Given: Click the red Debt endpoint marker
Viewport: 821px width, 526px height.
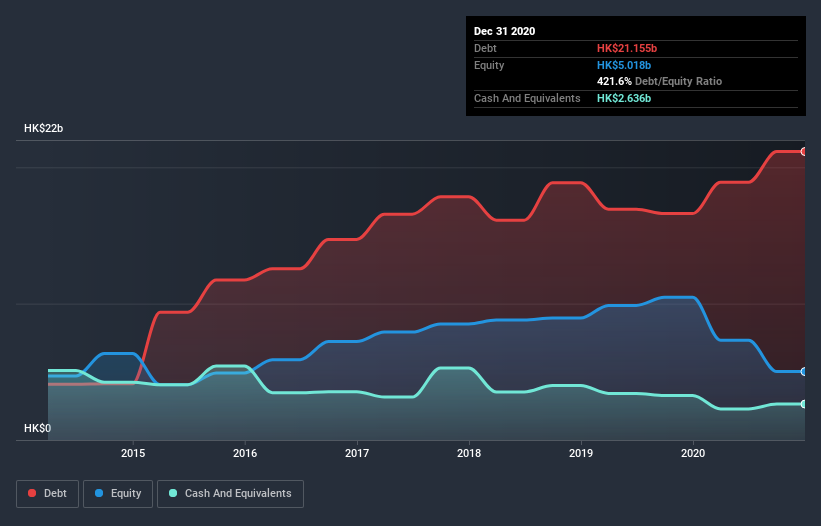Looking at the screenshot, I should 804,152.
